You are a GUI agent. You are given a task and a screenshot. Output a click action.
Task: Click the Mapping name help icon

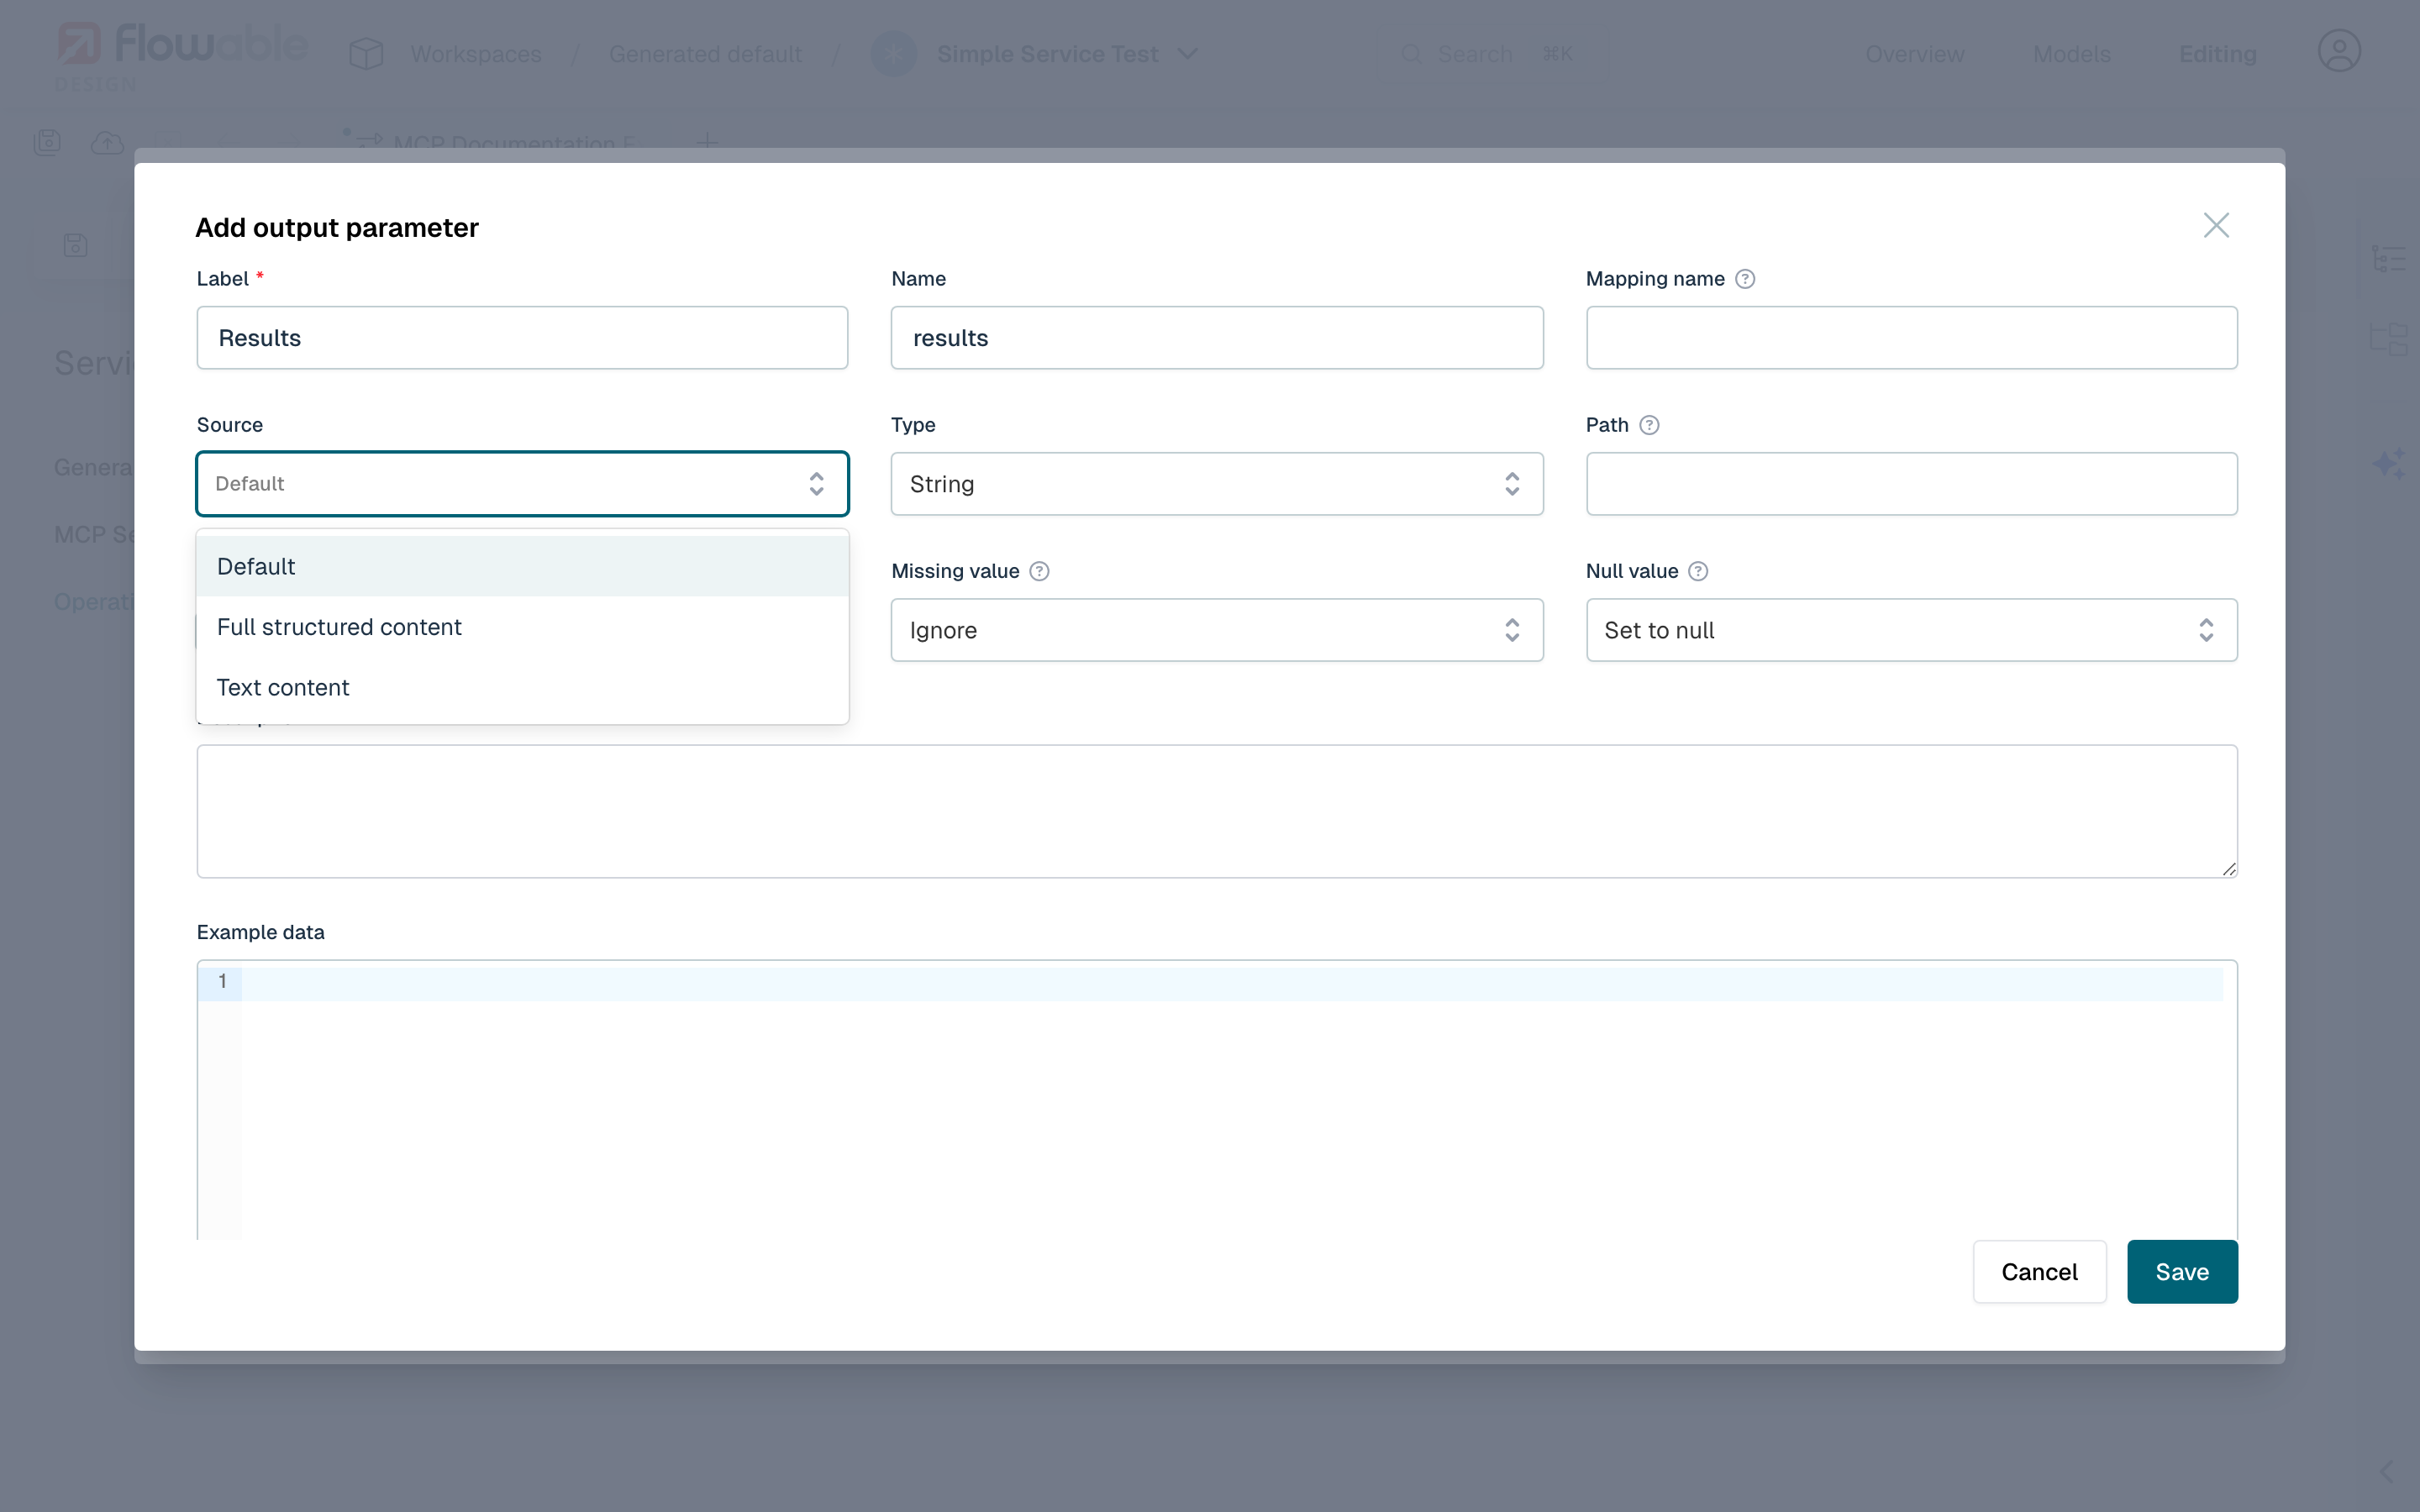pyautogui.click(x=1745, y=279)
